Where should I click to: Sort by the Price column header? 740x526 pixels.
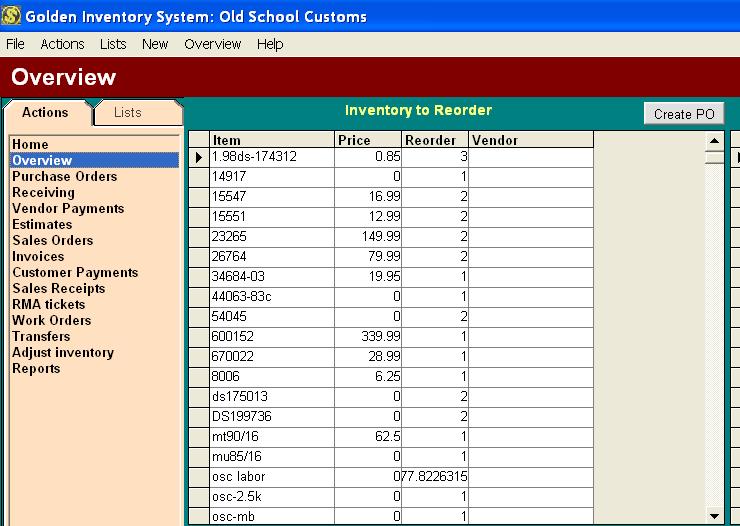pos(368,140)
